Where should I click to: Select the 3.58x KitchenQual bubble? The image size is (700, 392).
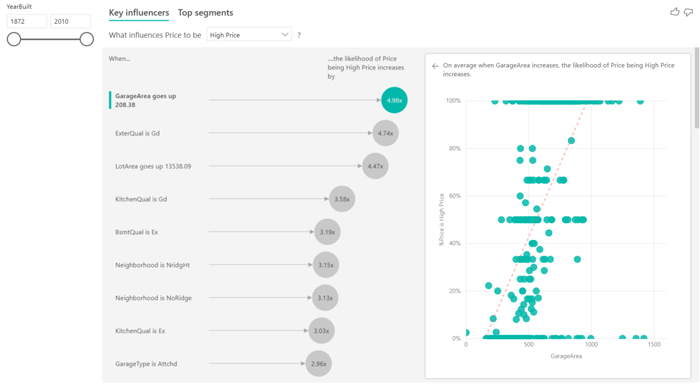coord(342,199)
